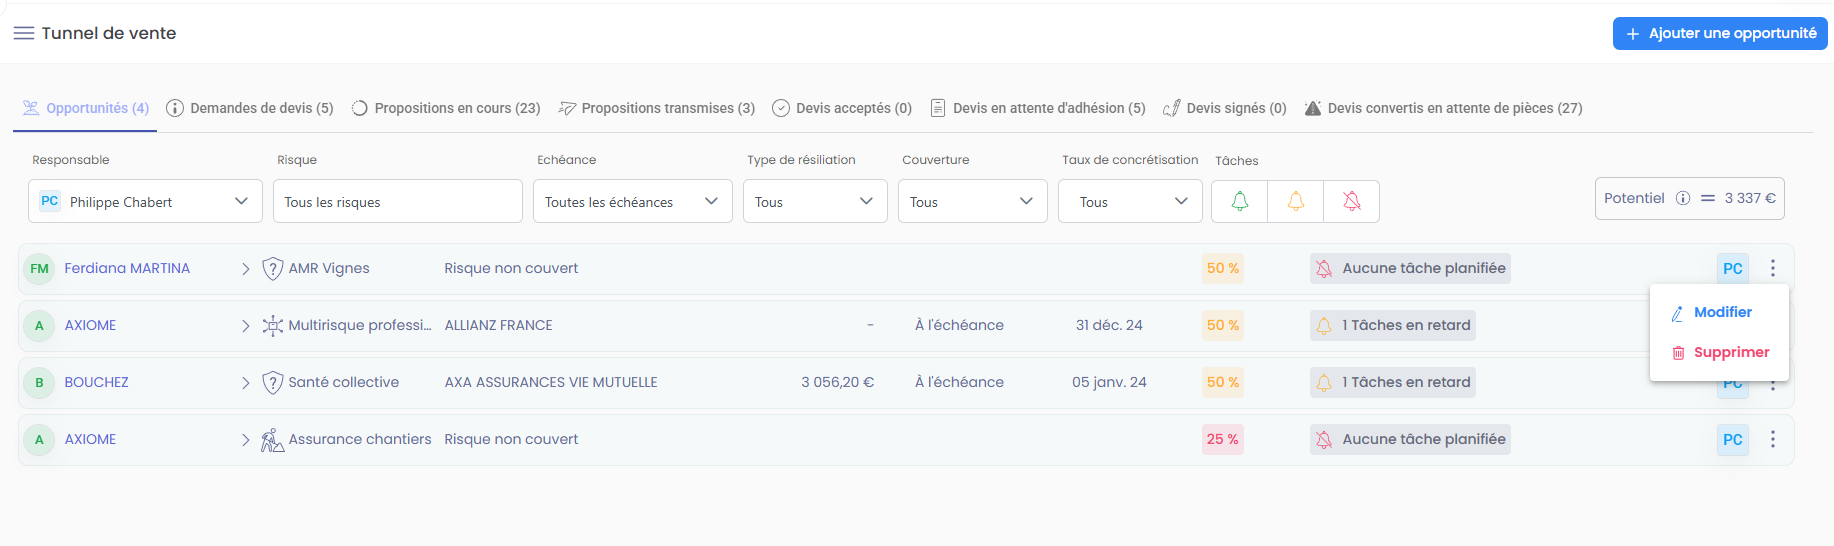This screenshot has width=1834, height=546.
Task: Switch to Opportunités (4) tab
Action: click(x=86, y=108)
